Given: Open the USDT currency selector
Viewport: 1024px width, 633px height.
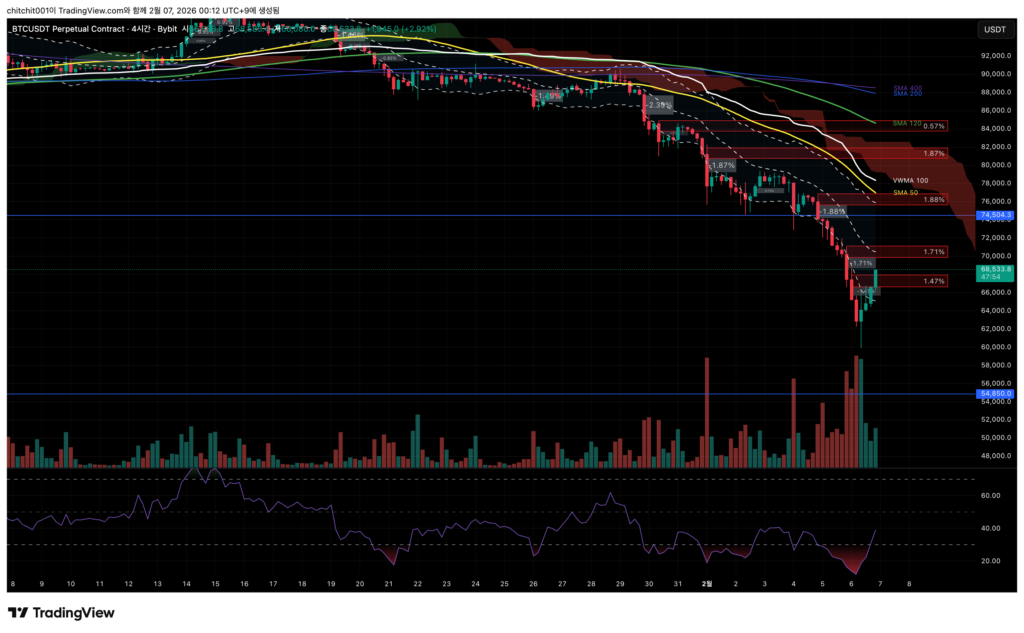Looking at the screenshot, I should click(994, 30).
